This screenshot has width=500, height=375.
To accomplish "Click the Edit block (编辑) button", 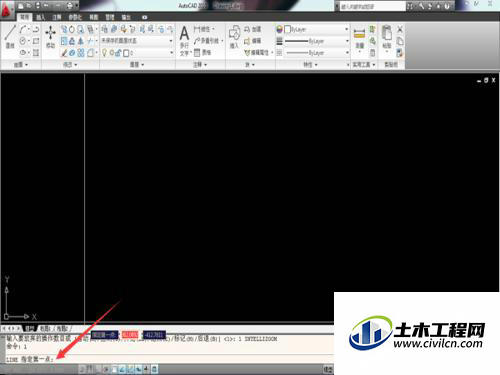I will 252,41.
